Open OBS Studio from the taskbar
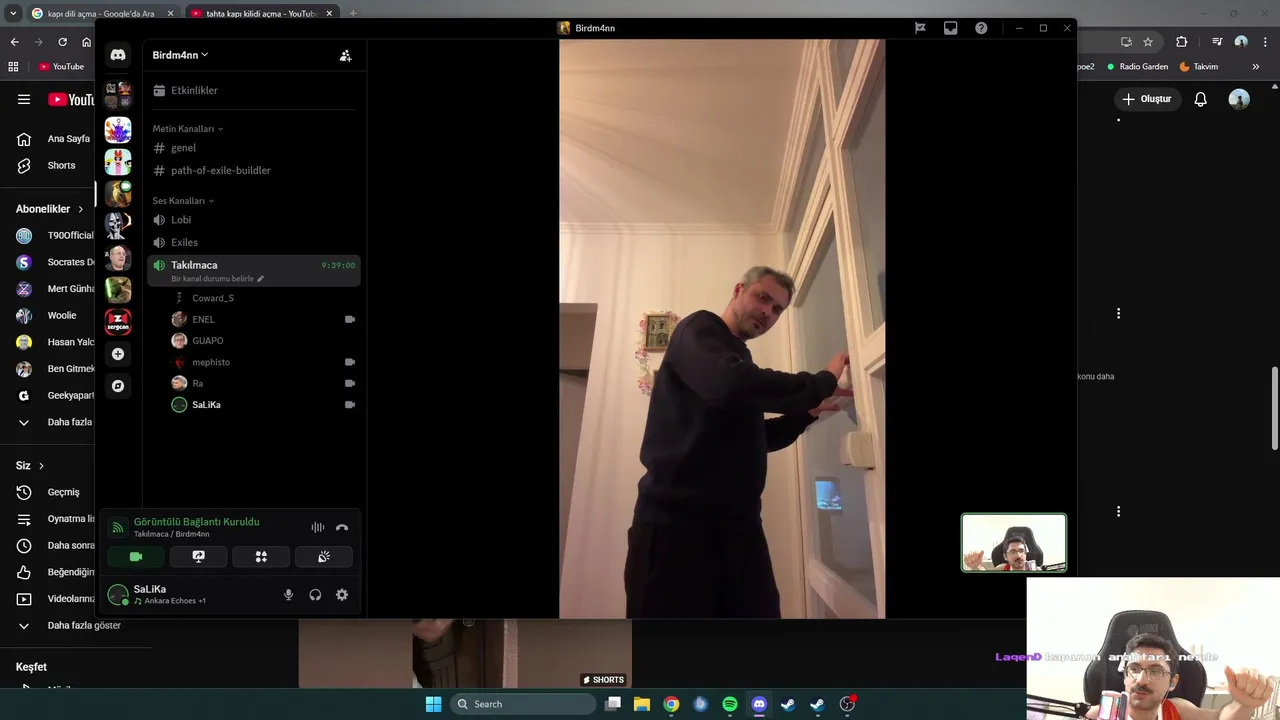This screenshot has width=1280, height=720. (x=847, y=704)
